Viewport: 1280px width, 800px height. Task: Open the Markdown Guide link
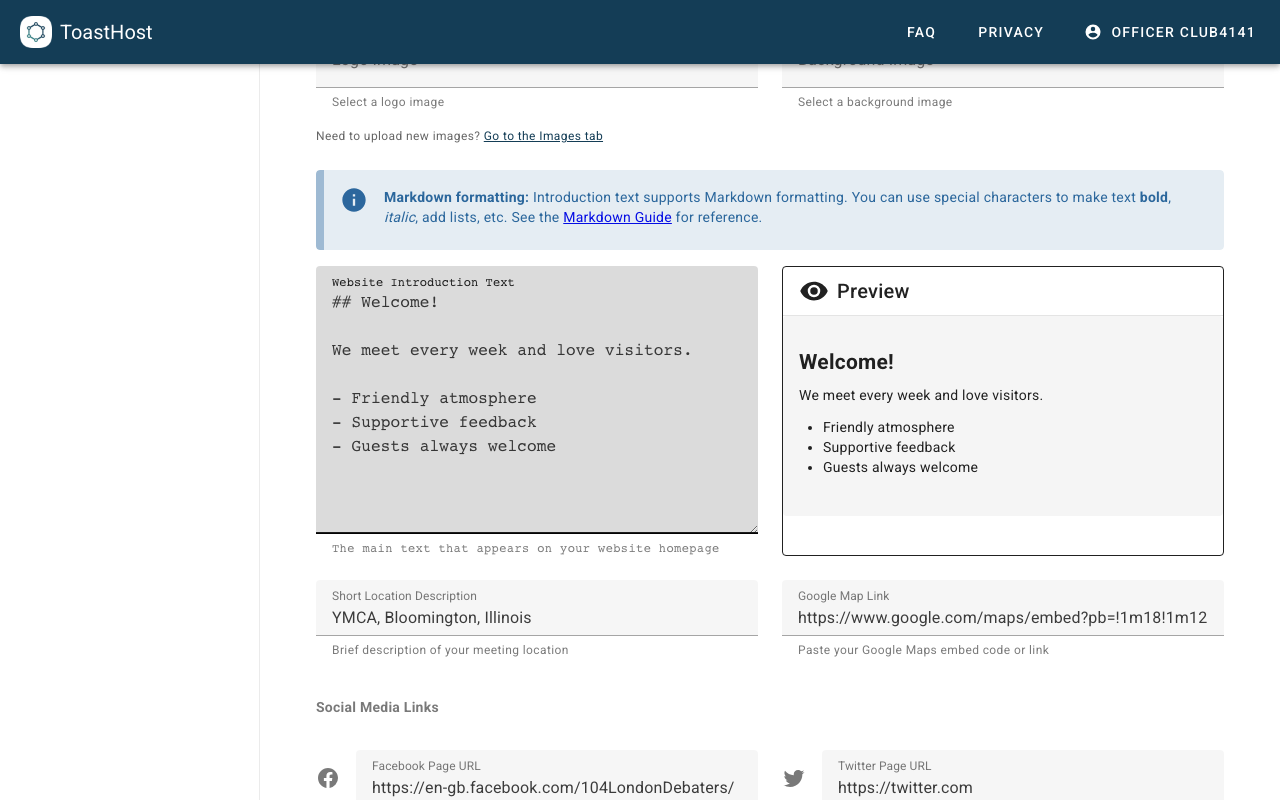[617, 217]
